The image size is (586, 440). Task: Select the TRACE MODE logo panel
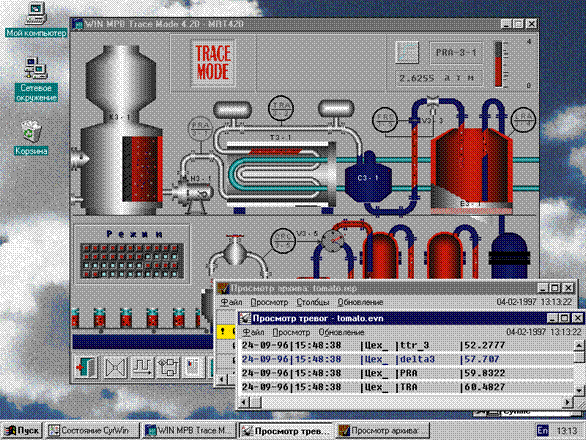(213, 63)
